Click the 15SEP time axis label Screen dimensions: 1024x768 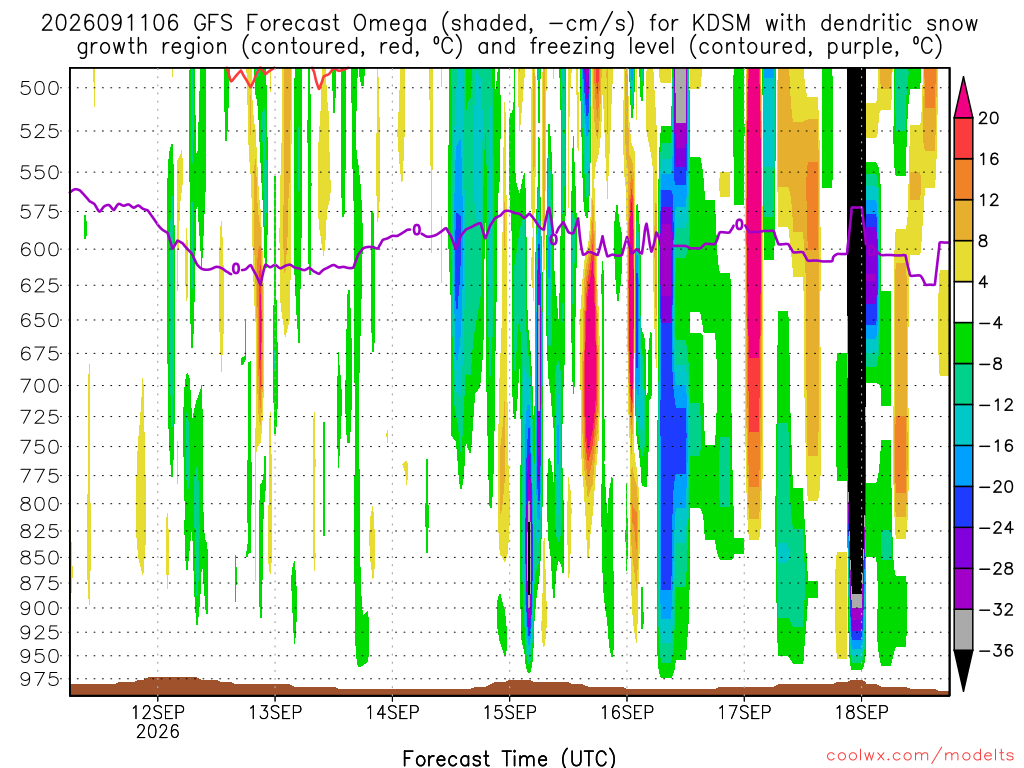pos(509,712)
